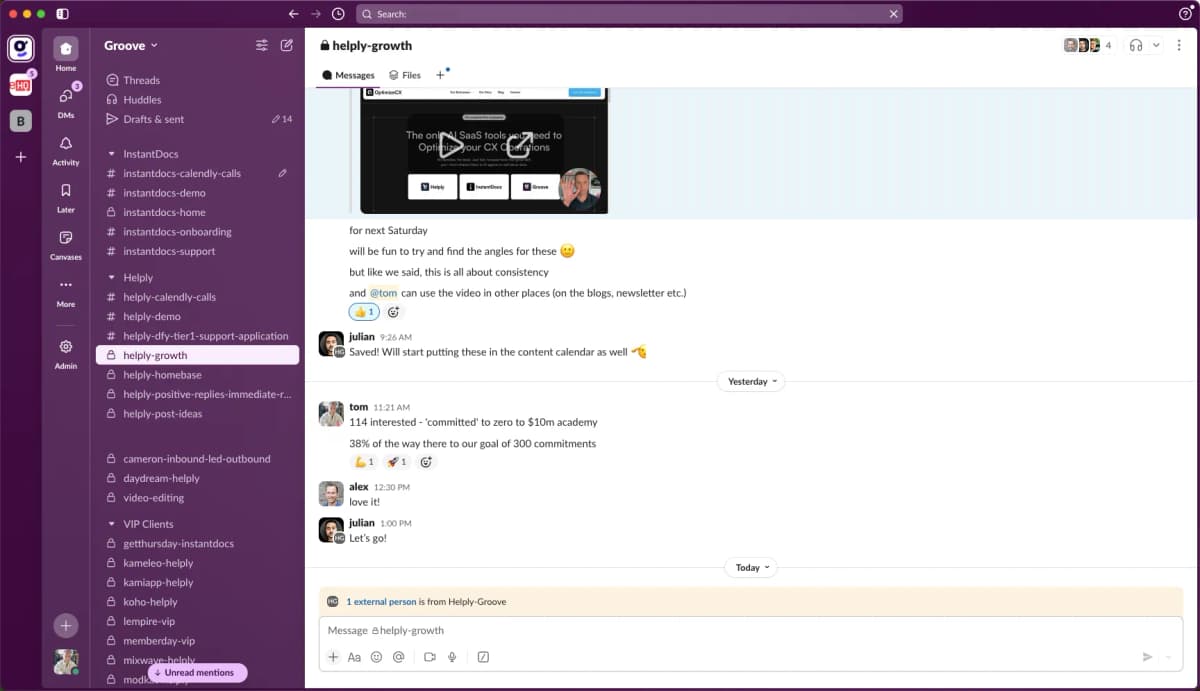
Task: Toggle the thumbs up reaction
Action: [363, 312]
